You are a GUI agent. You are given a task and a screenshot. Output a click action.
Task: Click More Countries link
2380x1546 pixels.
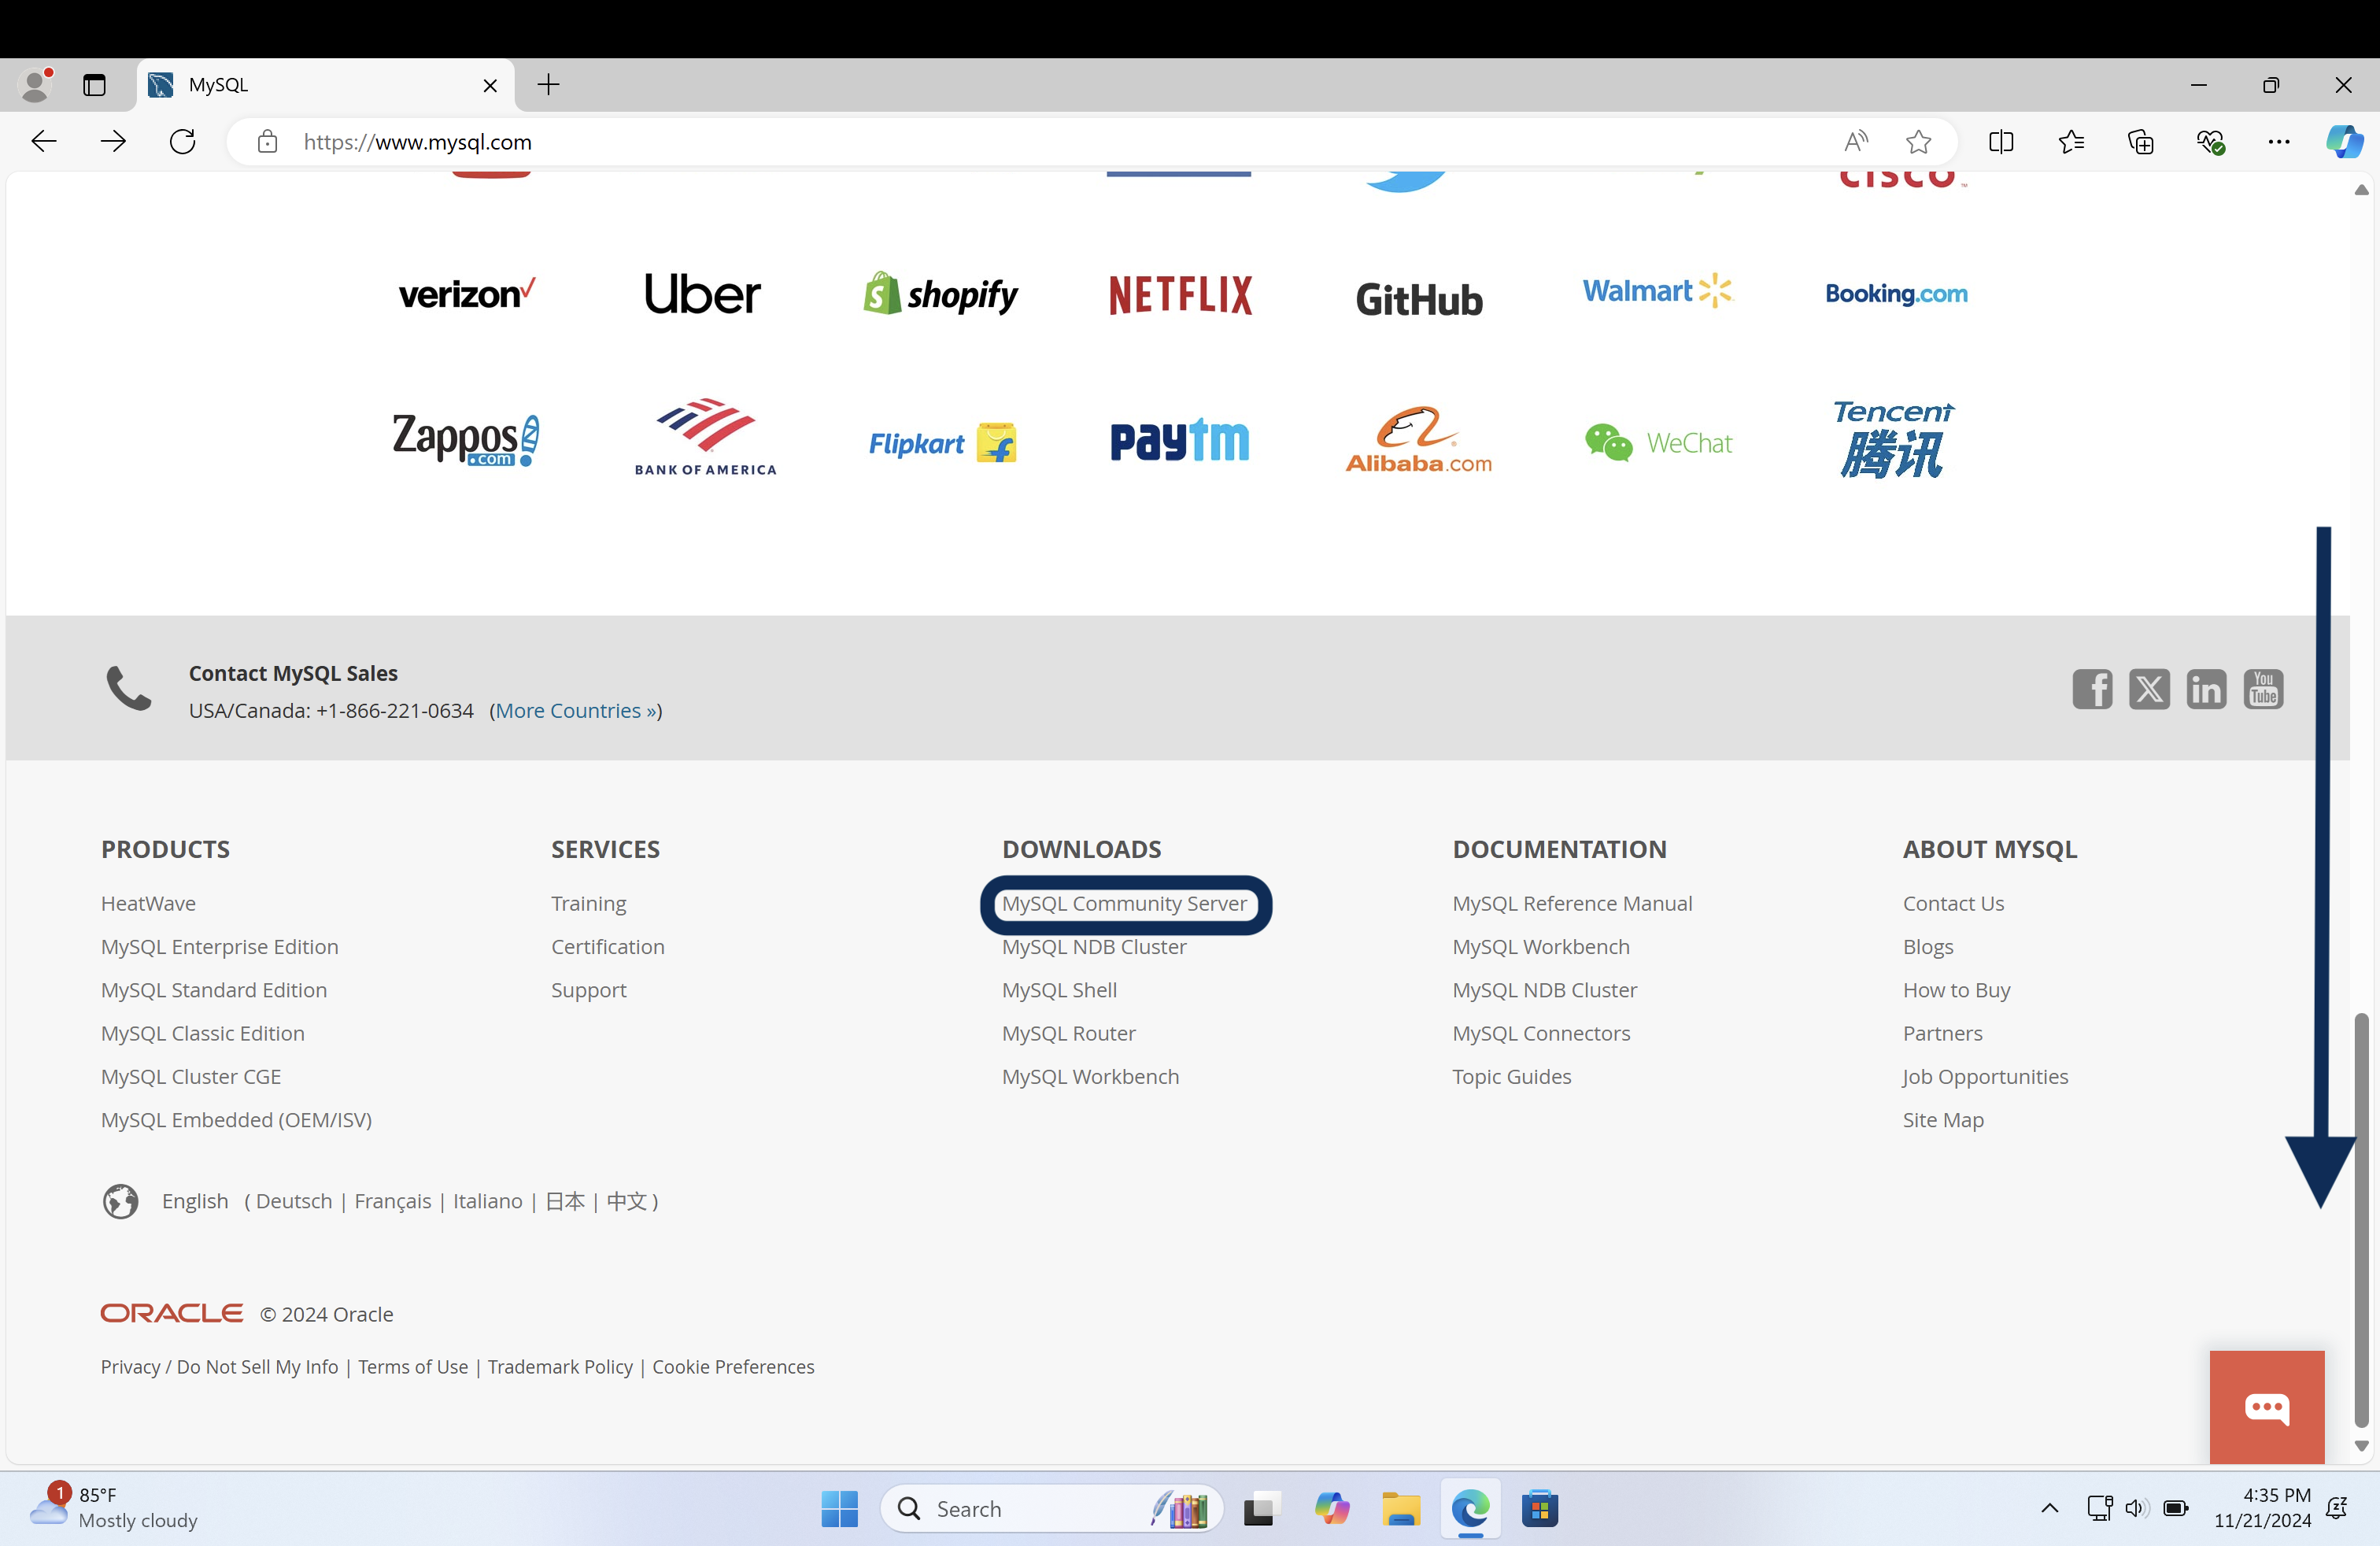tap(576, 710)
